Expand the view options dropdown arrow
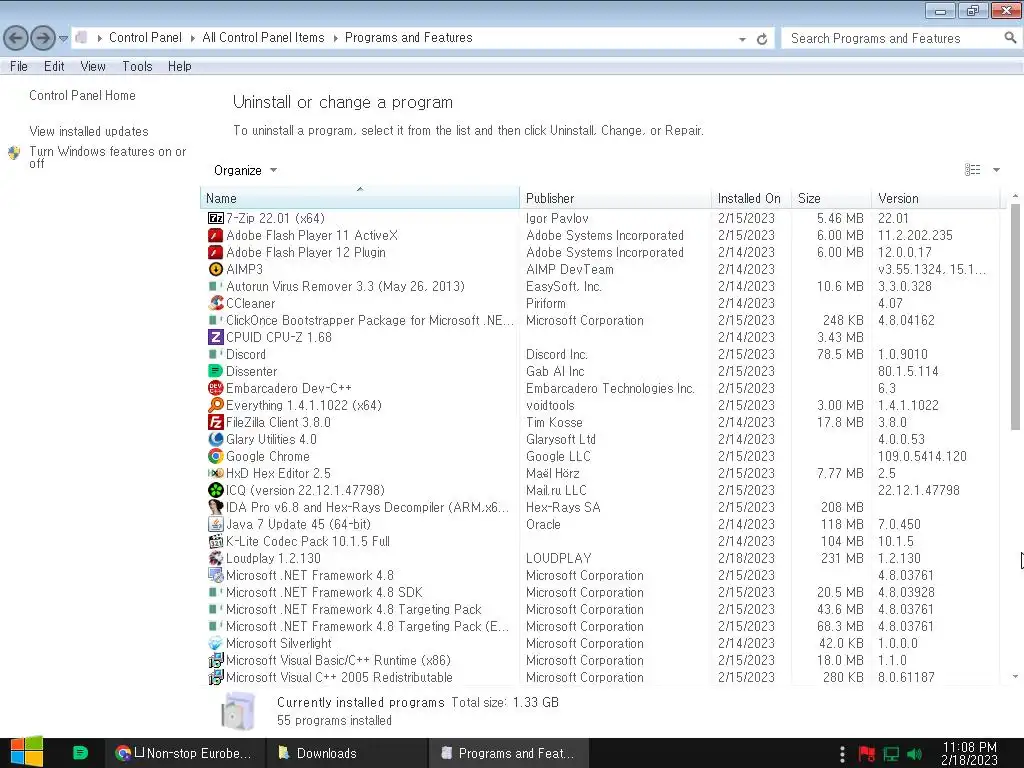Screen dimensions: 1024x768 [997, 170]
